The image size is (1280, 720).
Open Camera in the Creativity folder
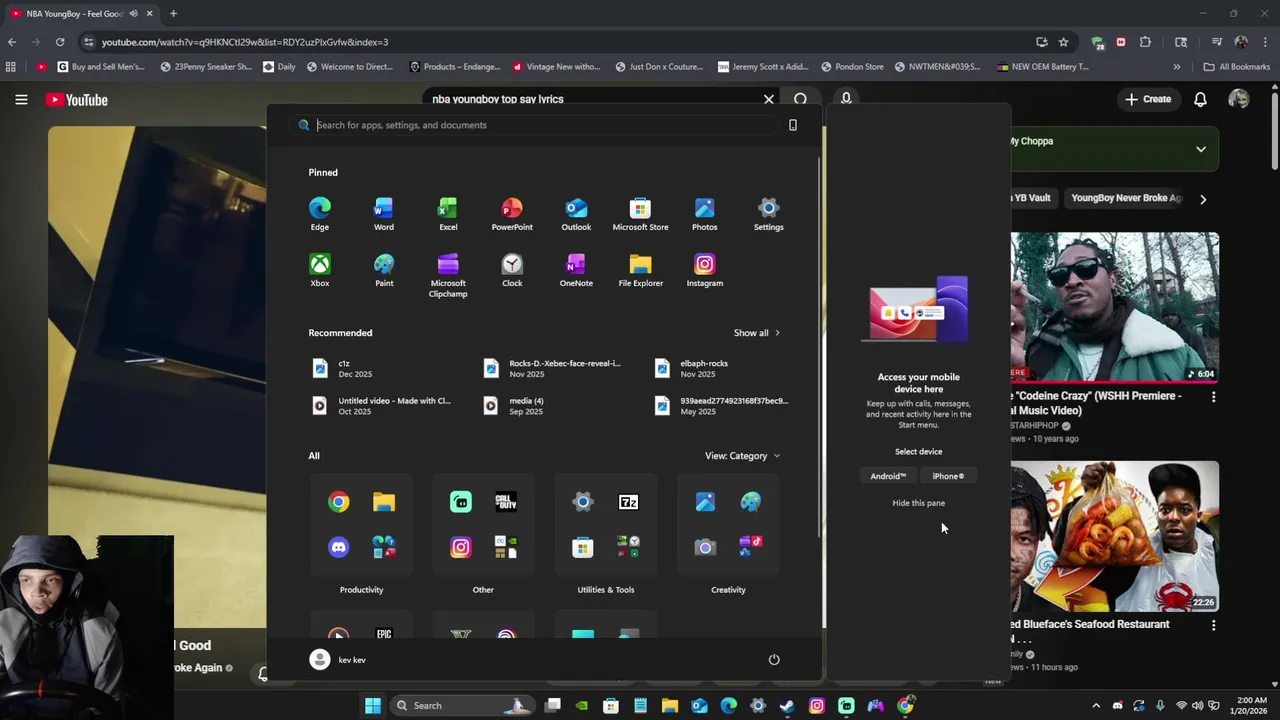click(705, 546)
